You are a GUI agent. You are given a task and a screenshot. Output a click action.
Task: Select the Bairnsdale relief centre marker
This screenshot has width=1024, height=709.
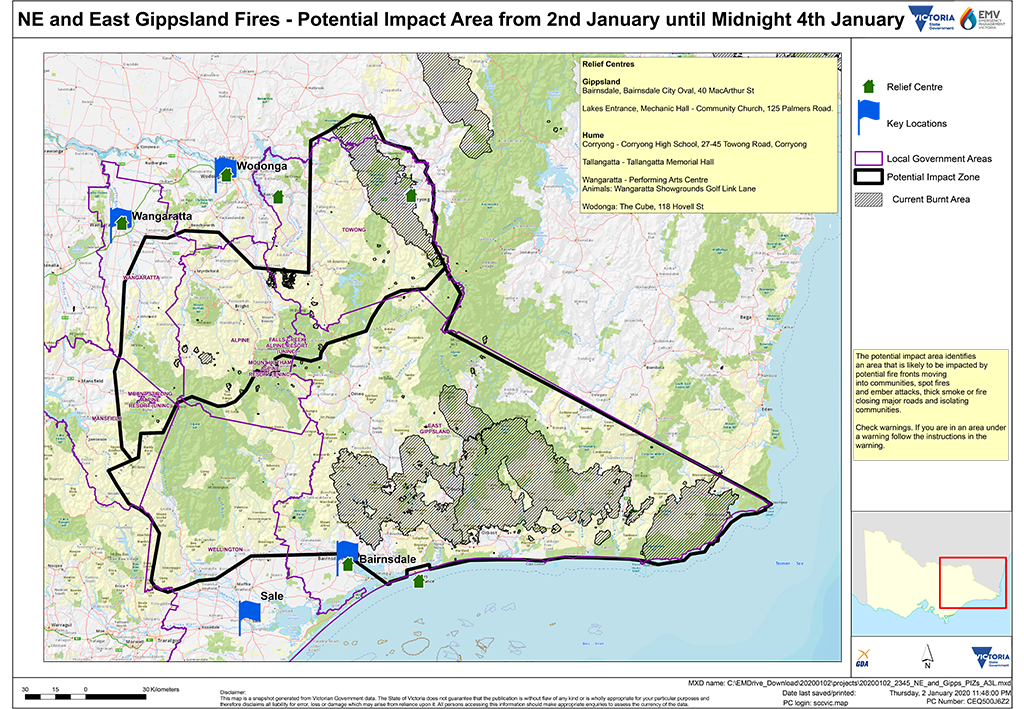coord(348,563)
